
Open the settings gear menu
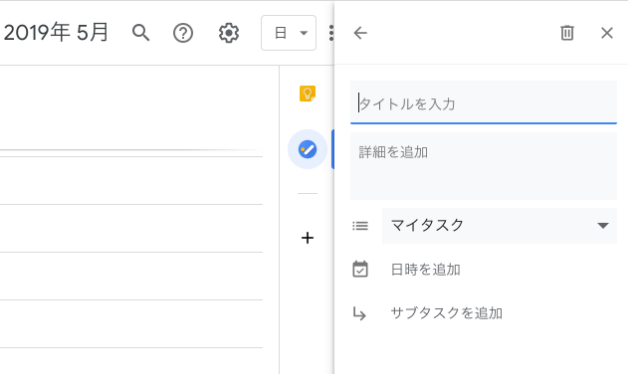tap(229, 33)
